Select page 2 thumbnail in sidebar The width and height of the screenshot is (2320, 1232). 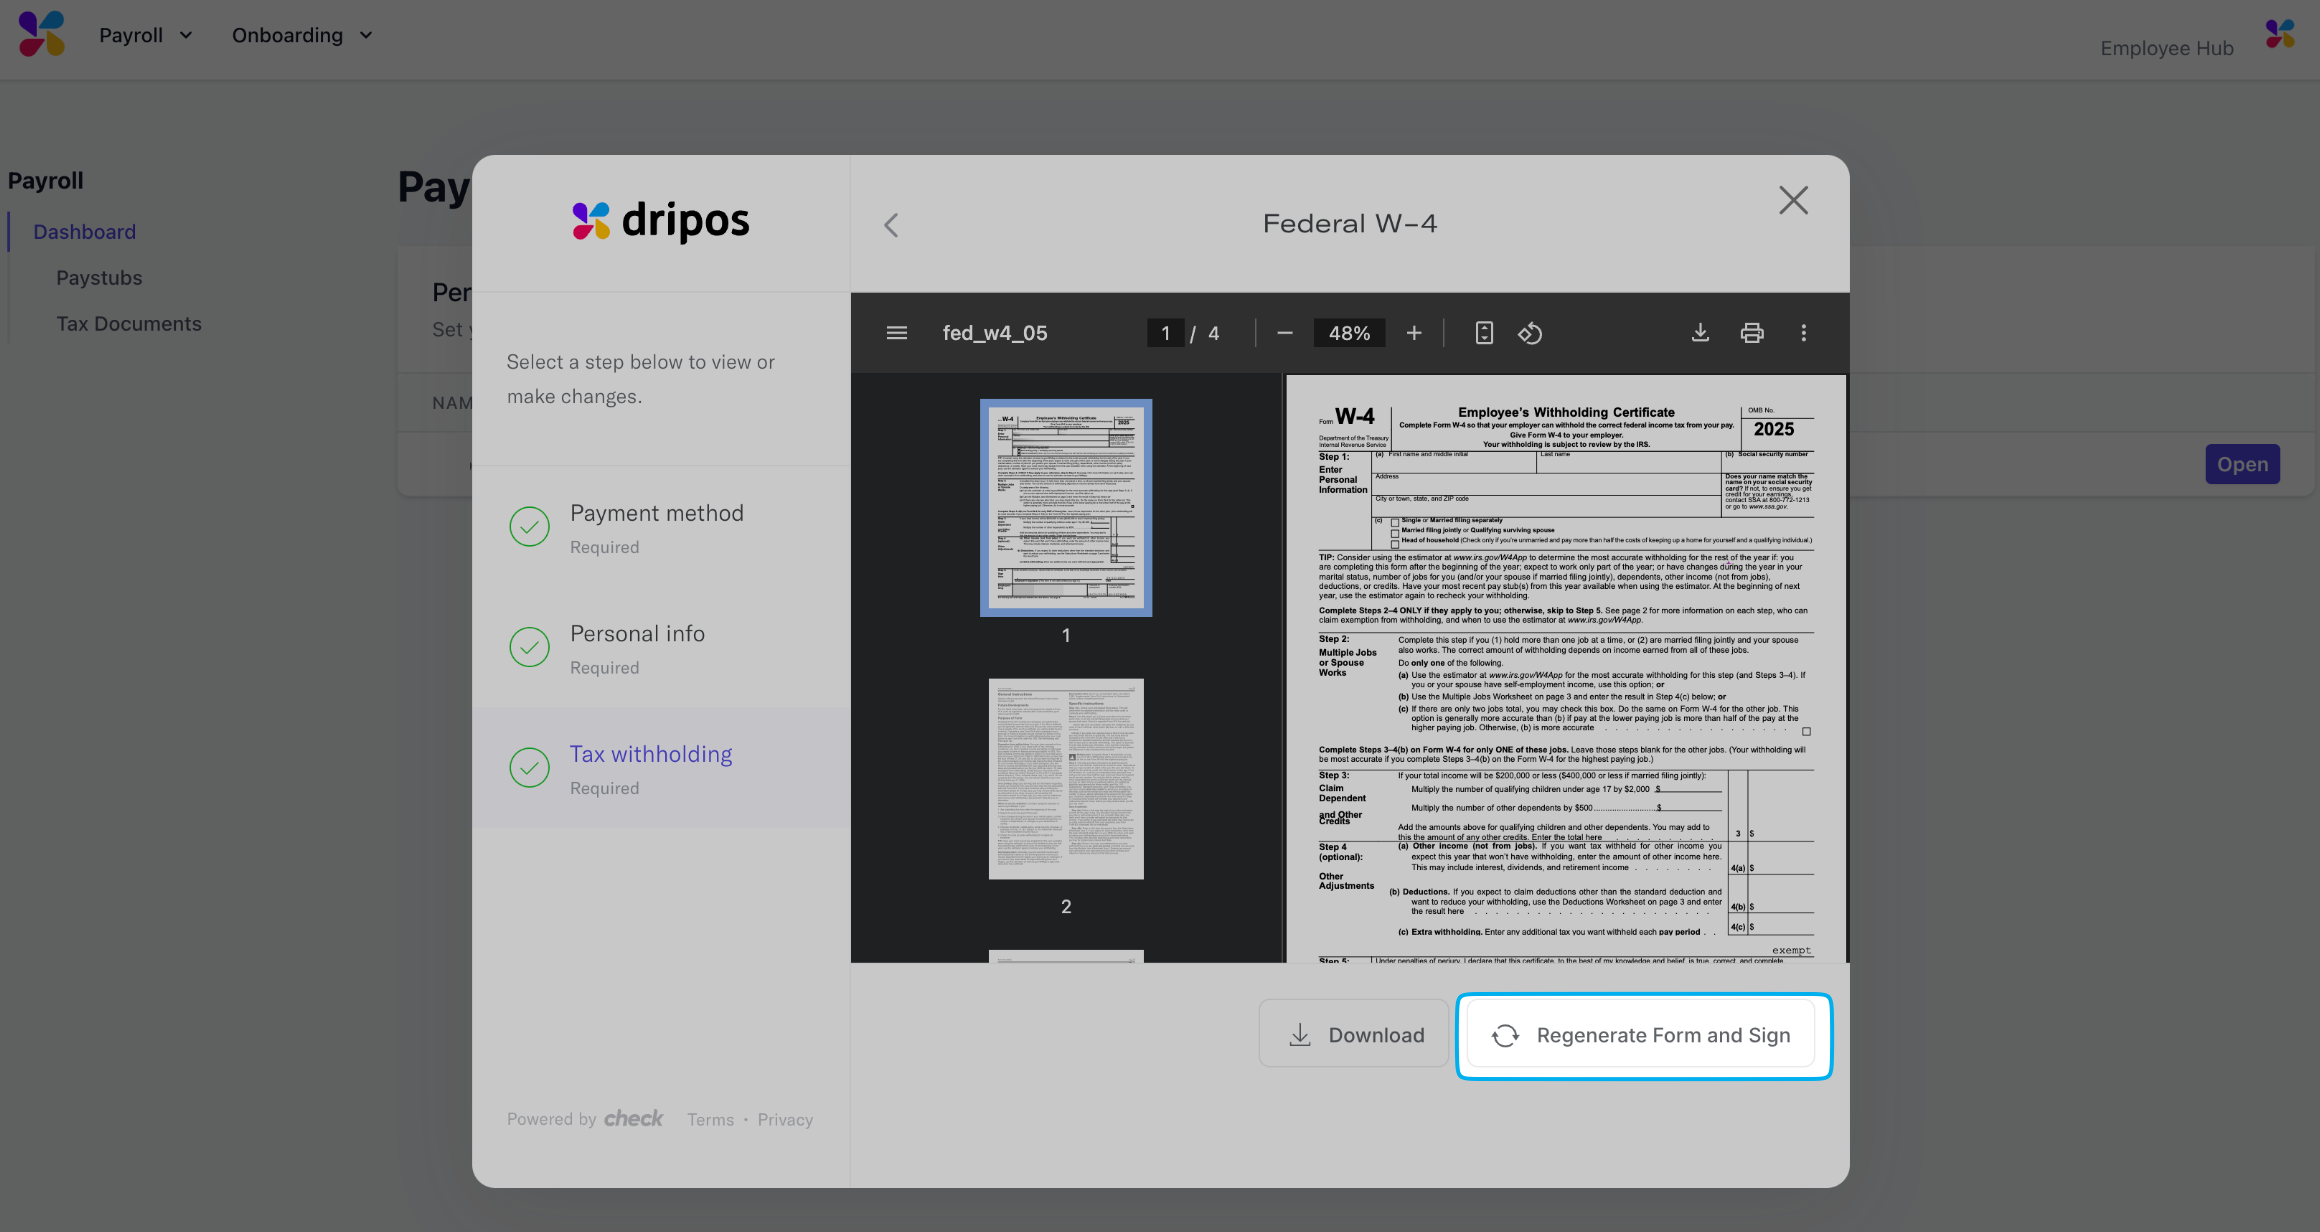(1066, 779)
